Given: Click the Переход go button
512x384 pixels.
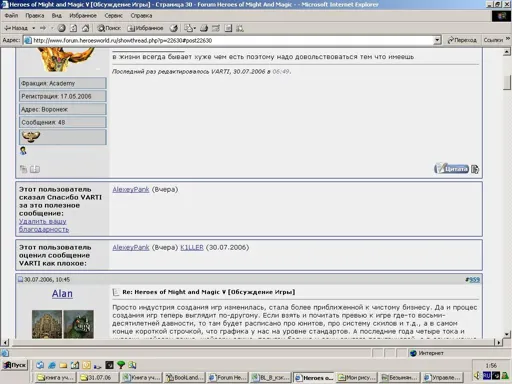Looking at the screenshot, I should point(462,40).
